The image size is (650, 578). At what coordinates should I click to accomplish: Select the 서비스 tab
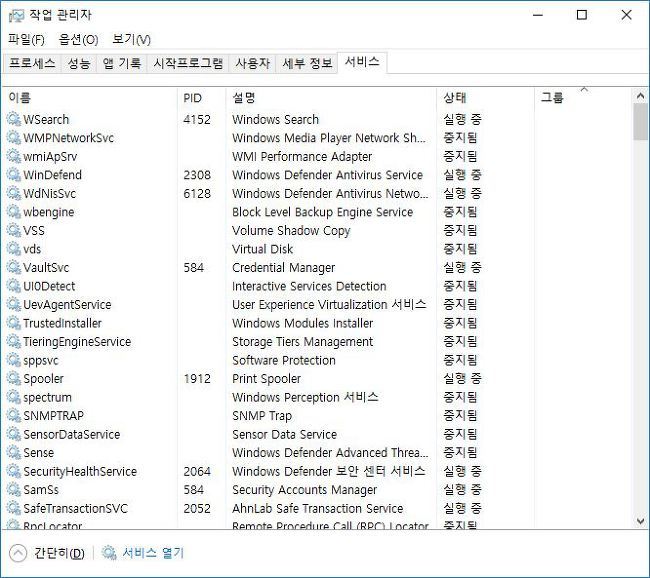[362, 62]
